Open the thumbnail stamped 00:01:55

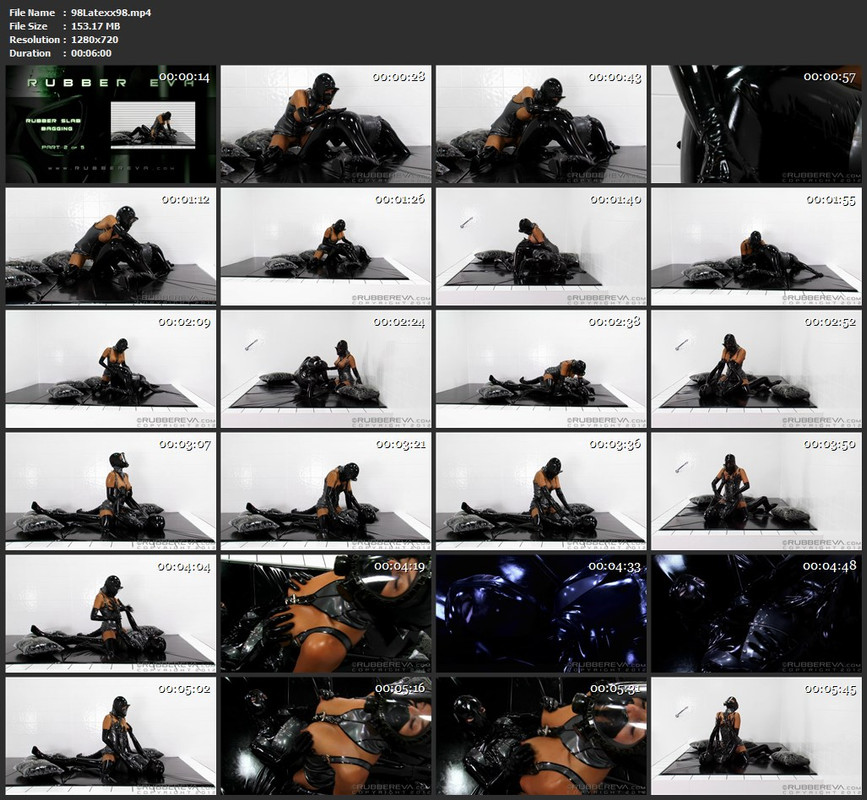coord(756,247)
